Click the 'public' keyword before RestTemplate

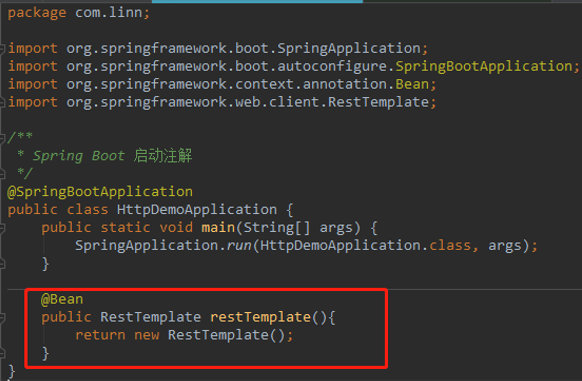pyautogui.click(x=66, y=318)
